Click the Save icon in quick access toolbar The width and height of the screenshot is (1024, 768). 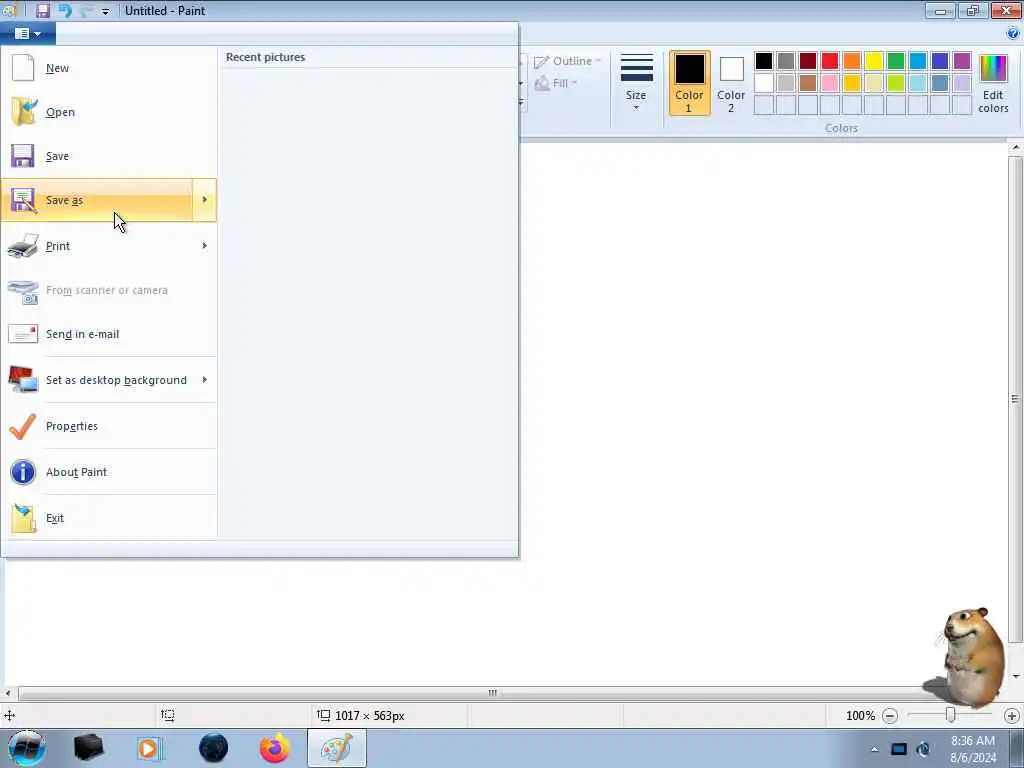tap(42, 10)
